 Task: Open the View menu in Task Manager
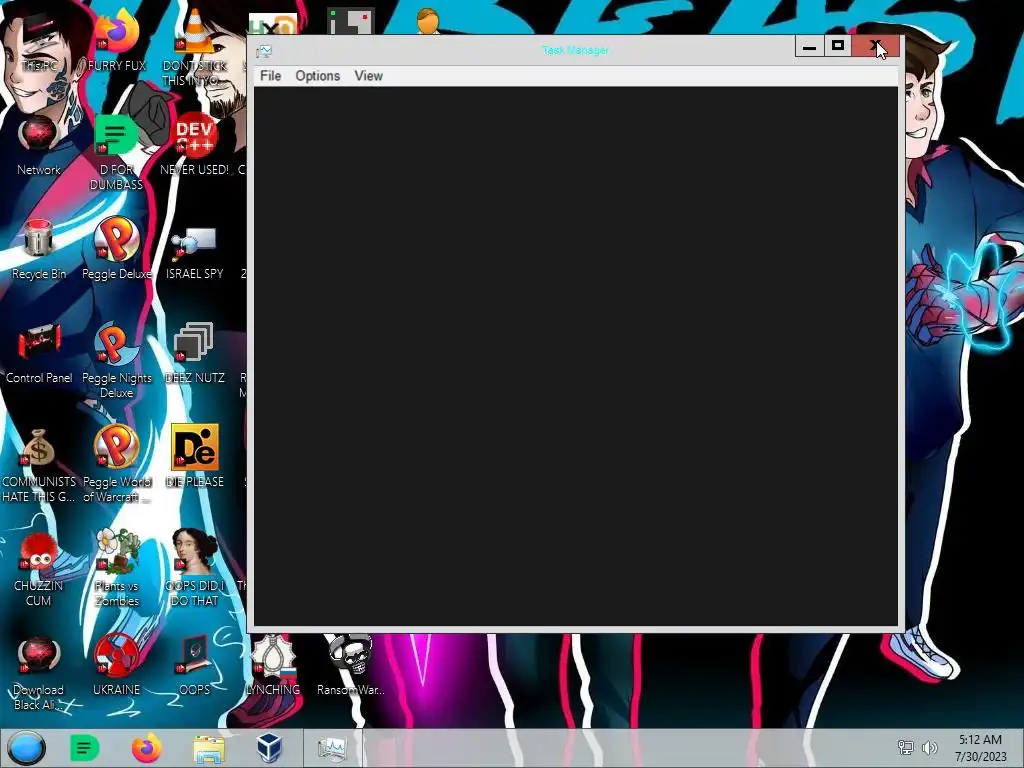[368, 76]
